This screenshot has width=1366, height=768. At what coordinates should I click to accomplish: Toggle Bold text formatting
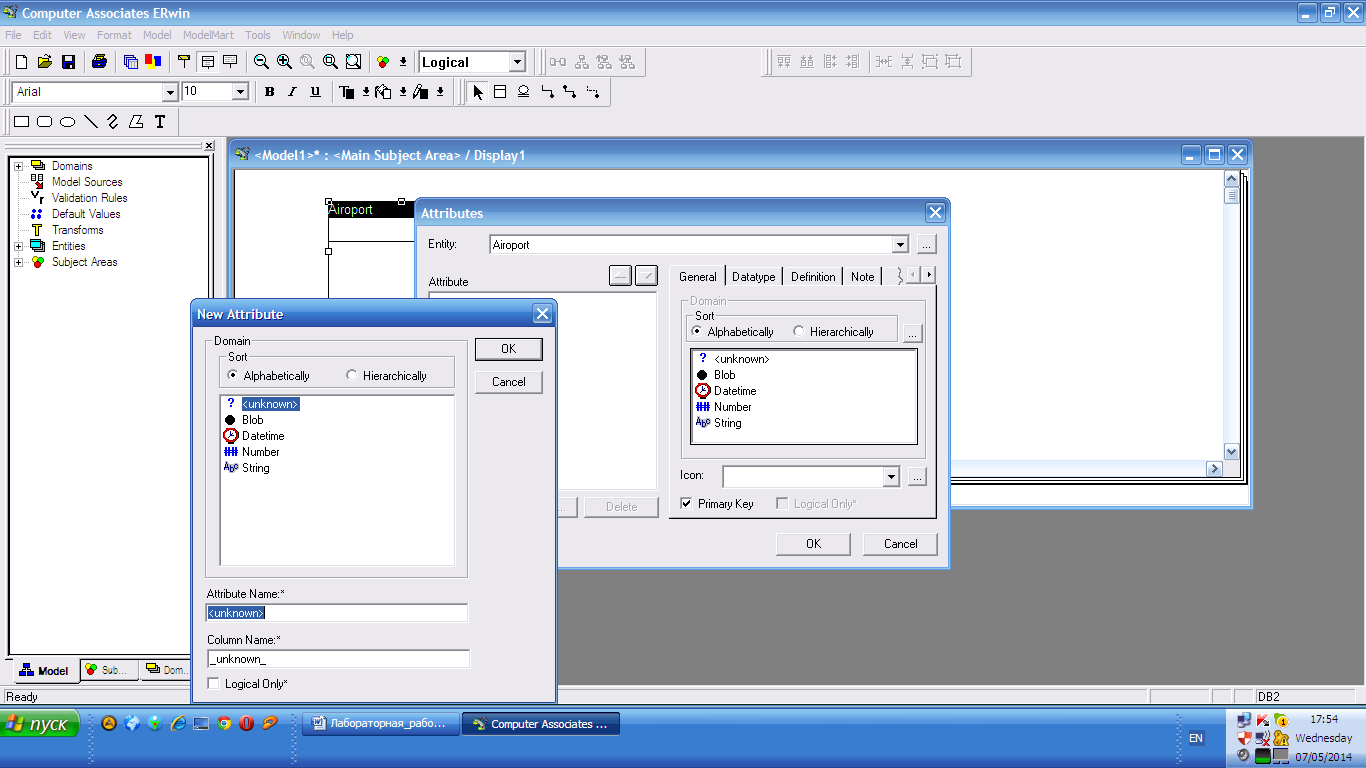(270, 92)
